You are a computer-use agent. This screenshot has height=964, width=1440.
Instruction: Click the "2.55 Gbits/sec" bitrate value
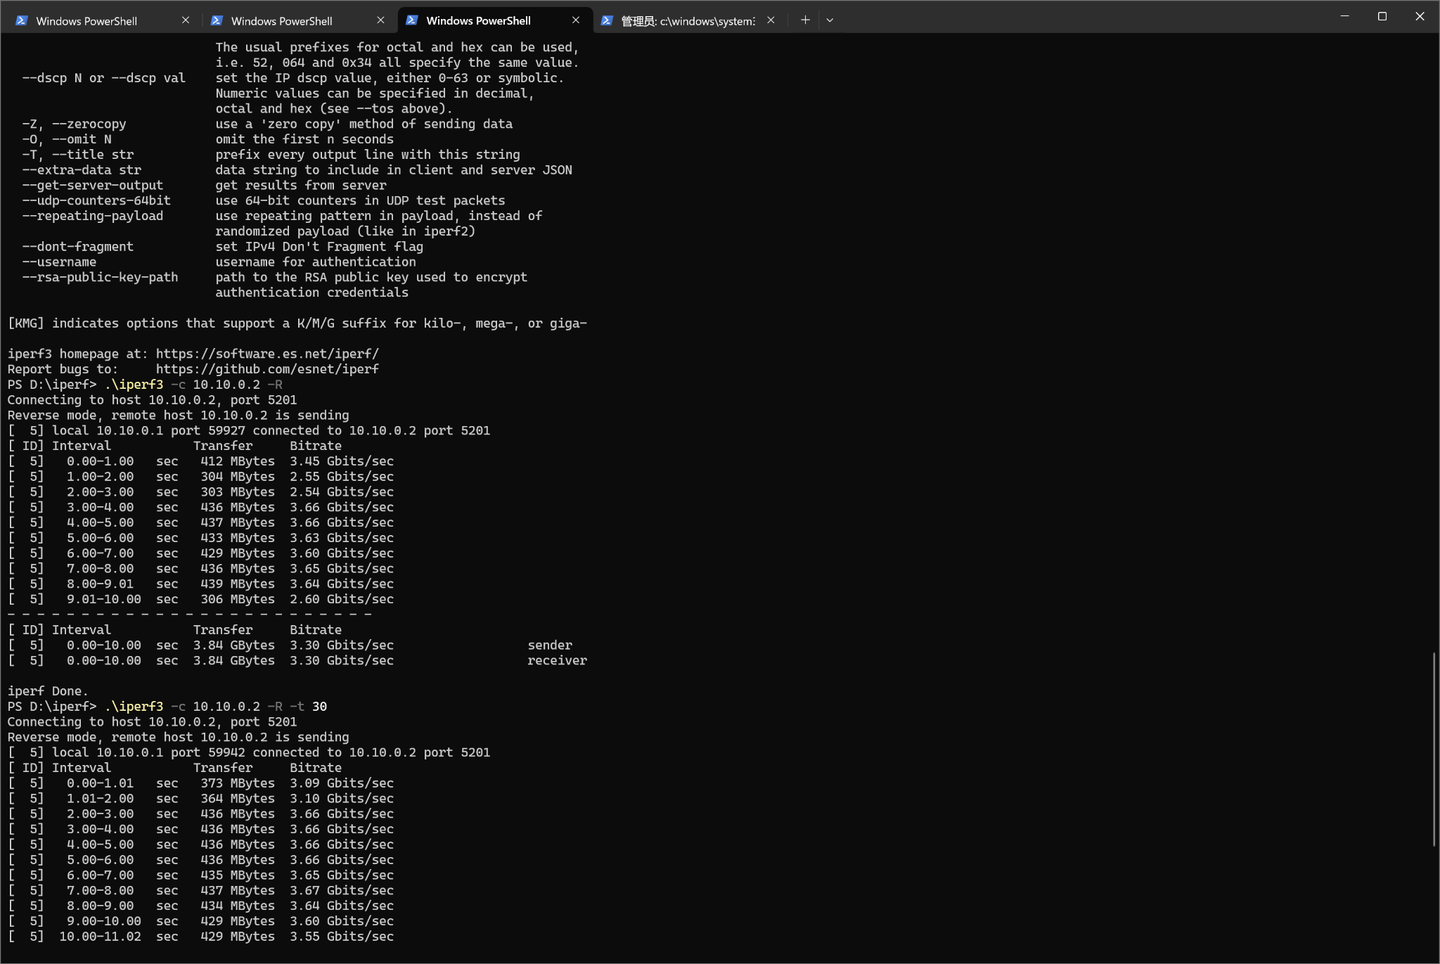pyautogui.click(x=342, y=477)
